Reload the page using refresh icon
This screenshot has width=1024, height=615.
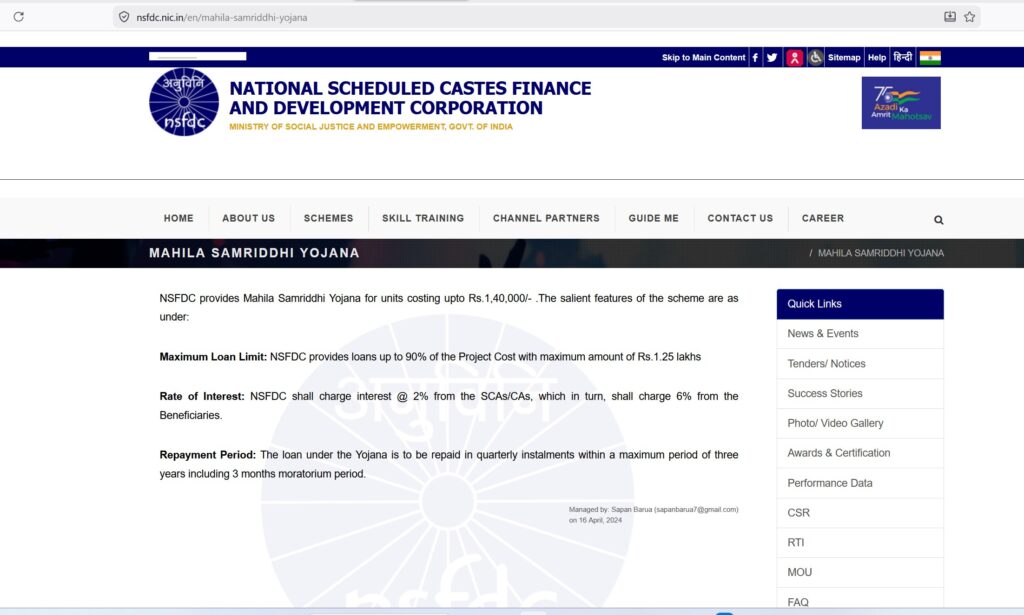pos(18,17)
